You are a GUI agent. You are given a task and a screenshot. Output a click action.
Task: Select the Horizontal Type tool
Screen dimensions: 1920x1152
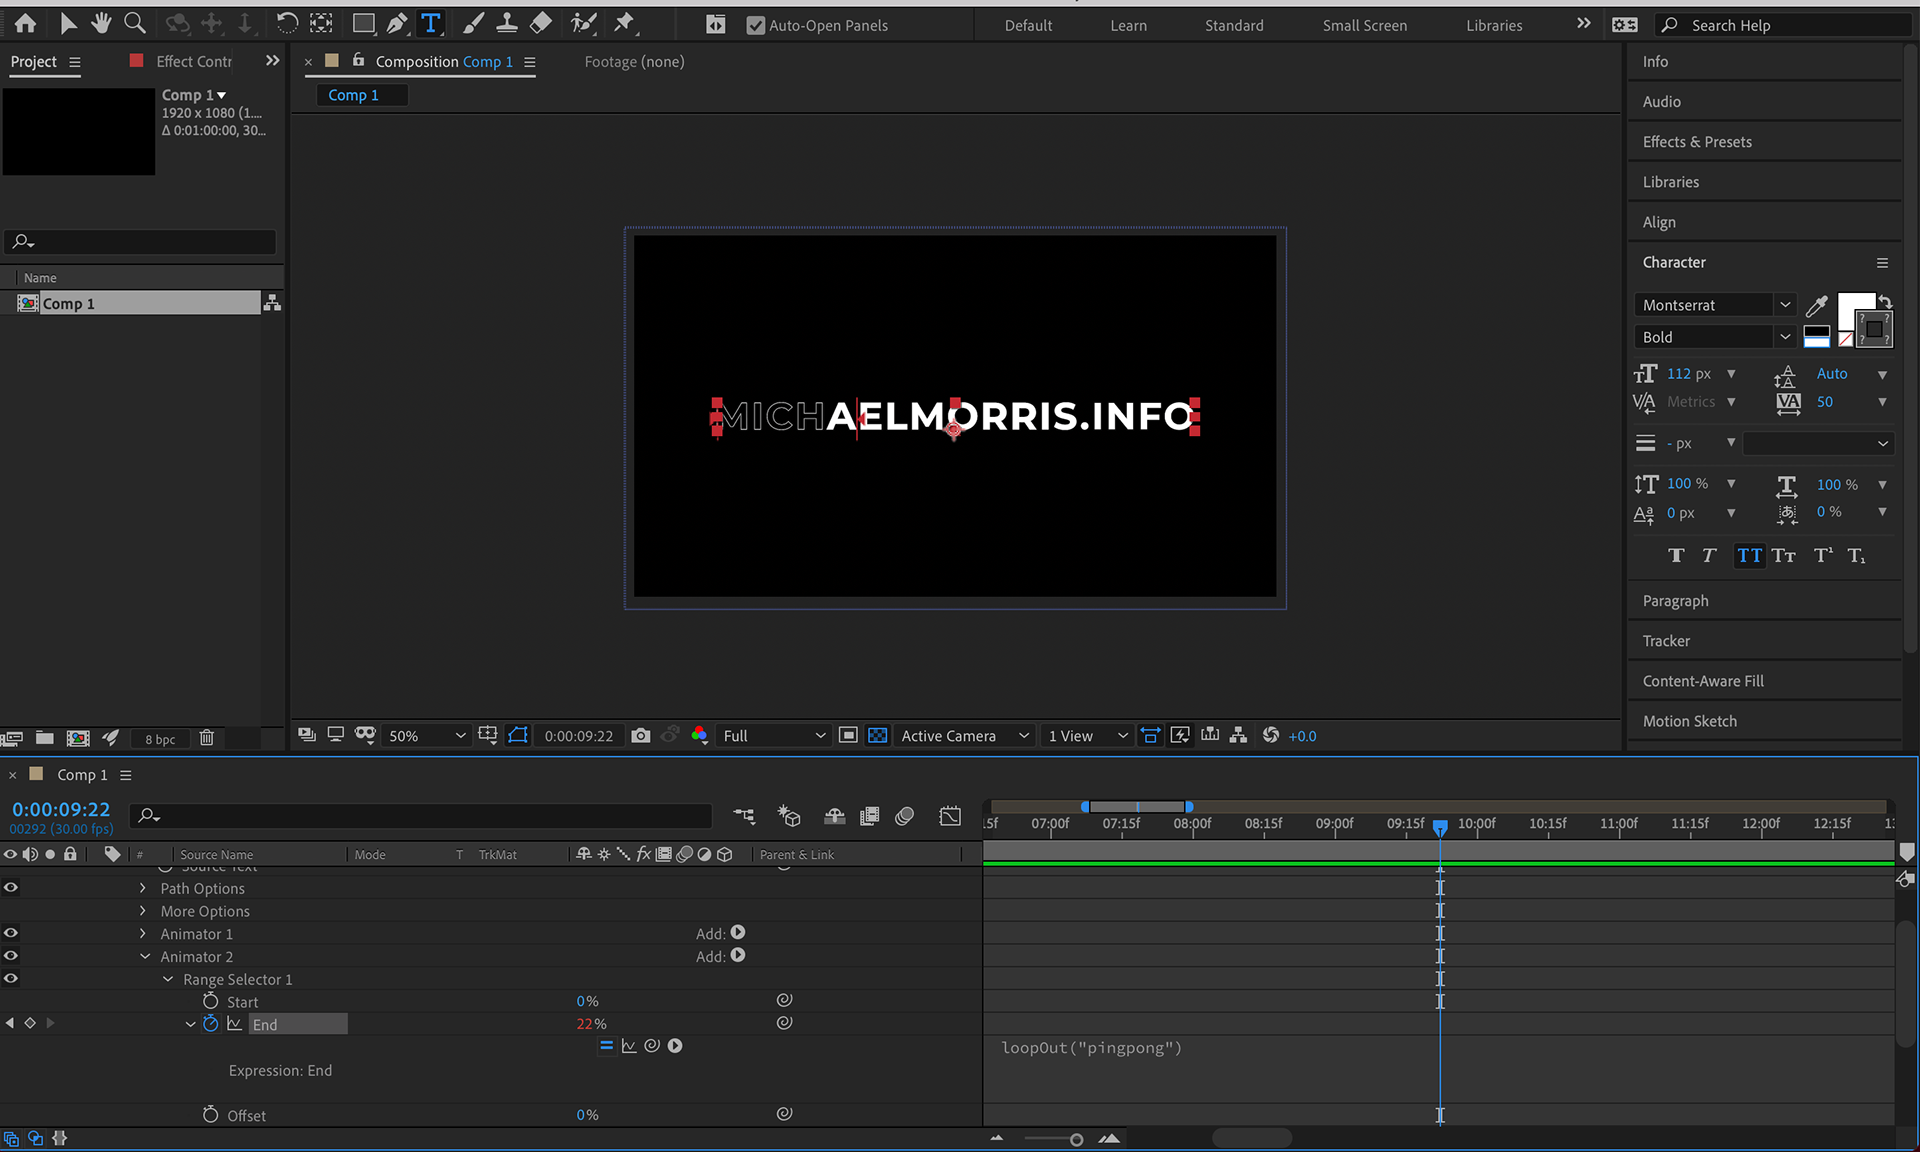(x=431, y=23)
